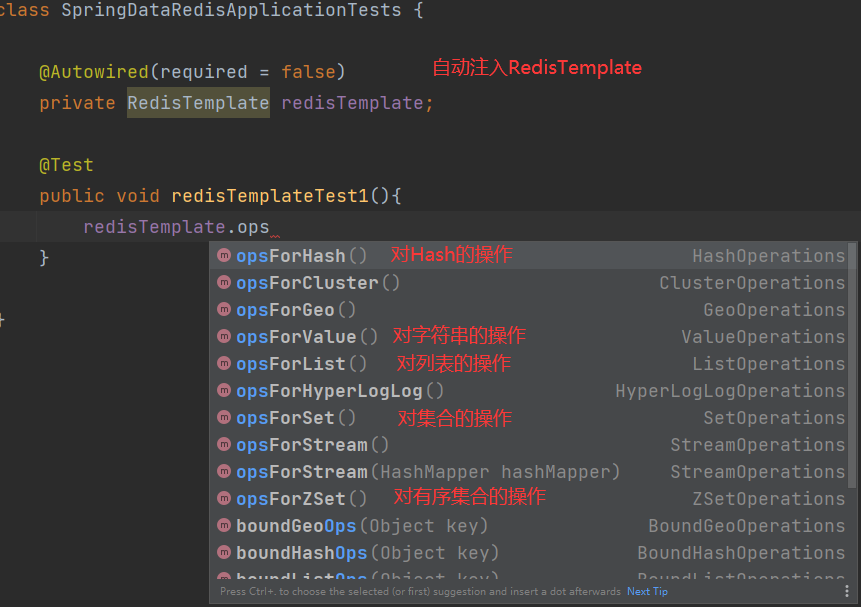Place the cursor after 'ops' in the code line
The height and width of the screenshot is (607, 861).
coord(270,227)
